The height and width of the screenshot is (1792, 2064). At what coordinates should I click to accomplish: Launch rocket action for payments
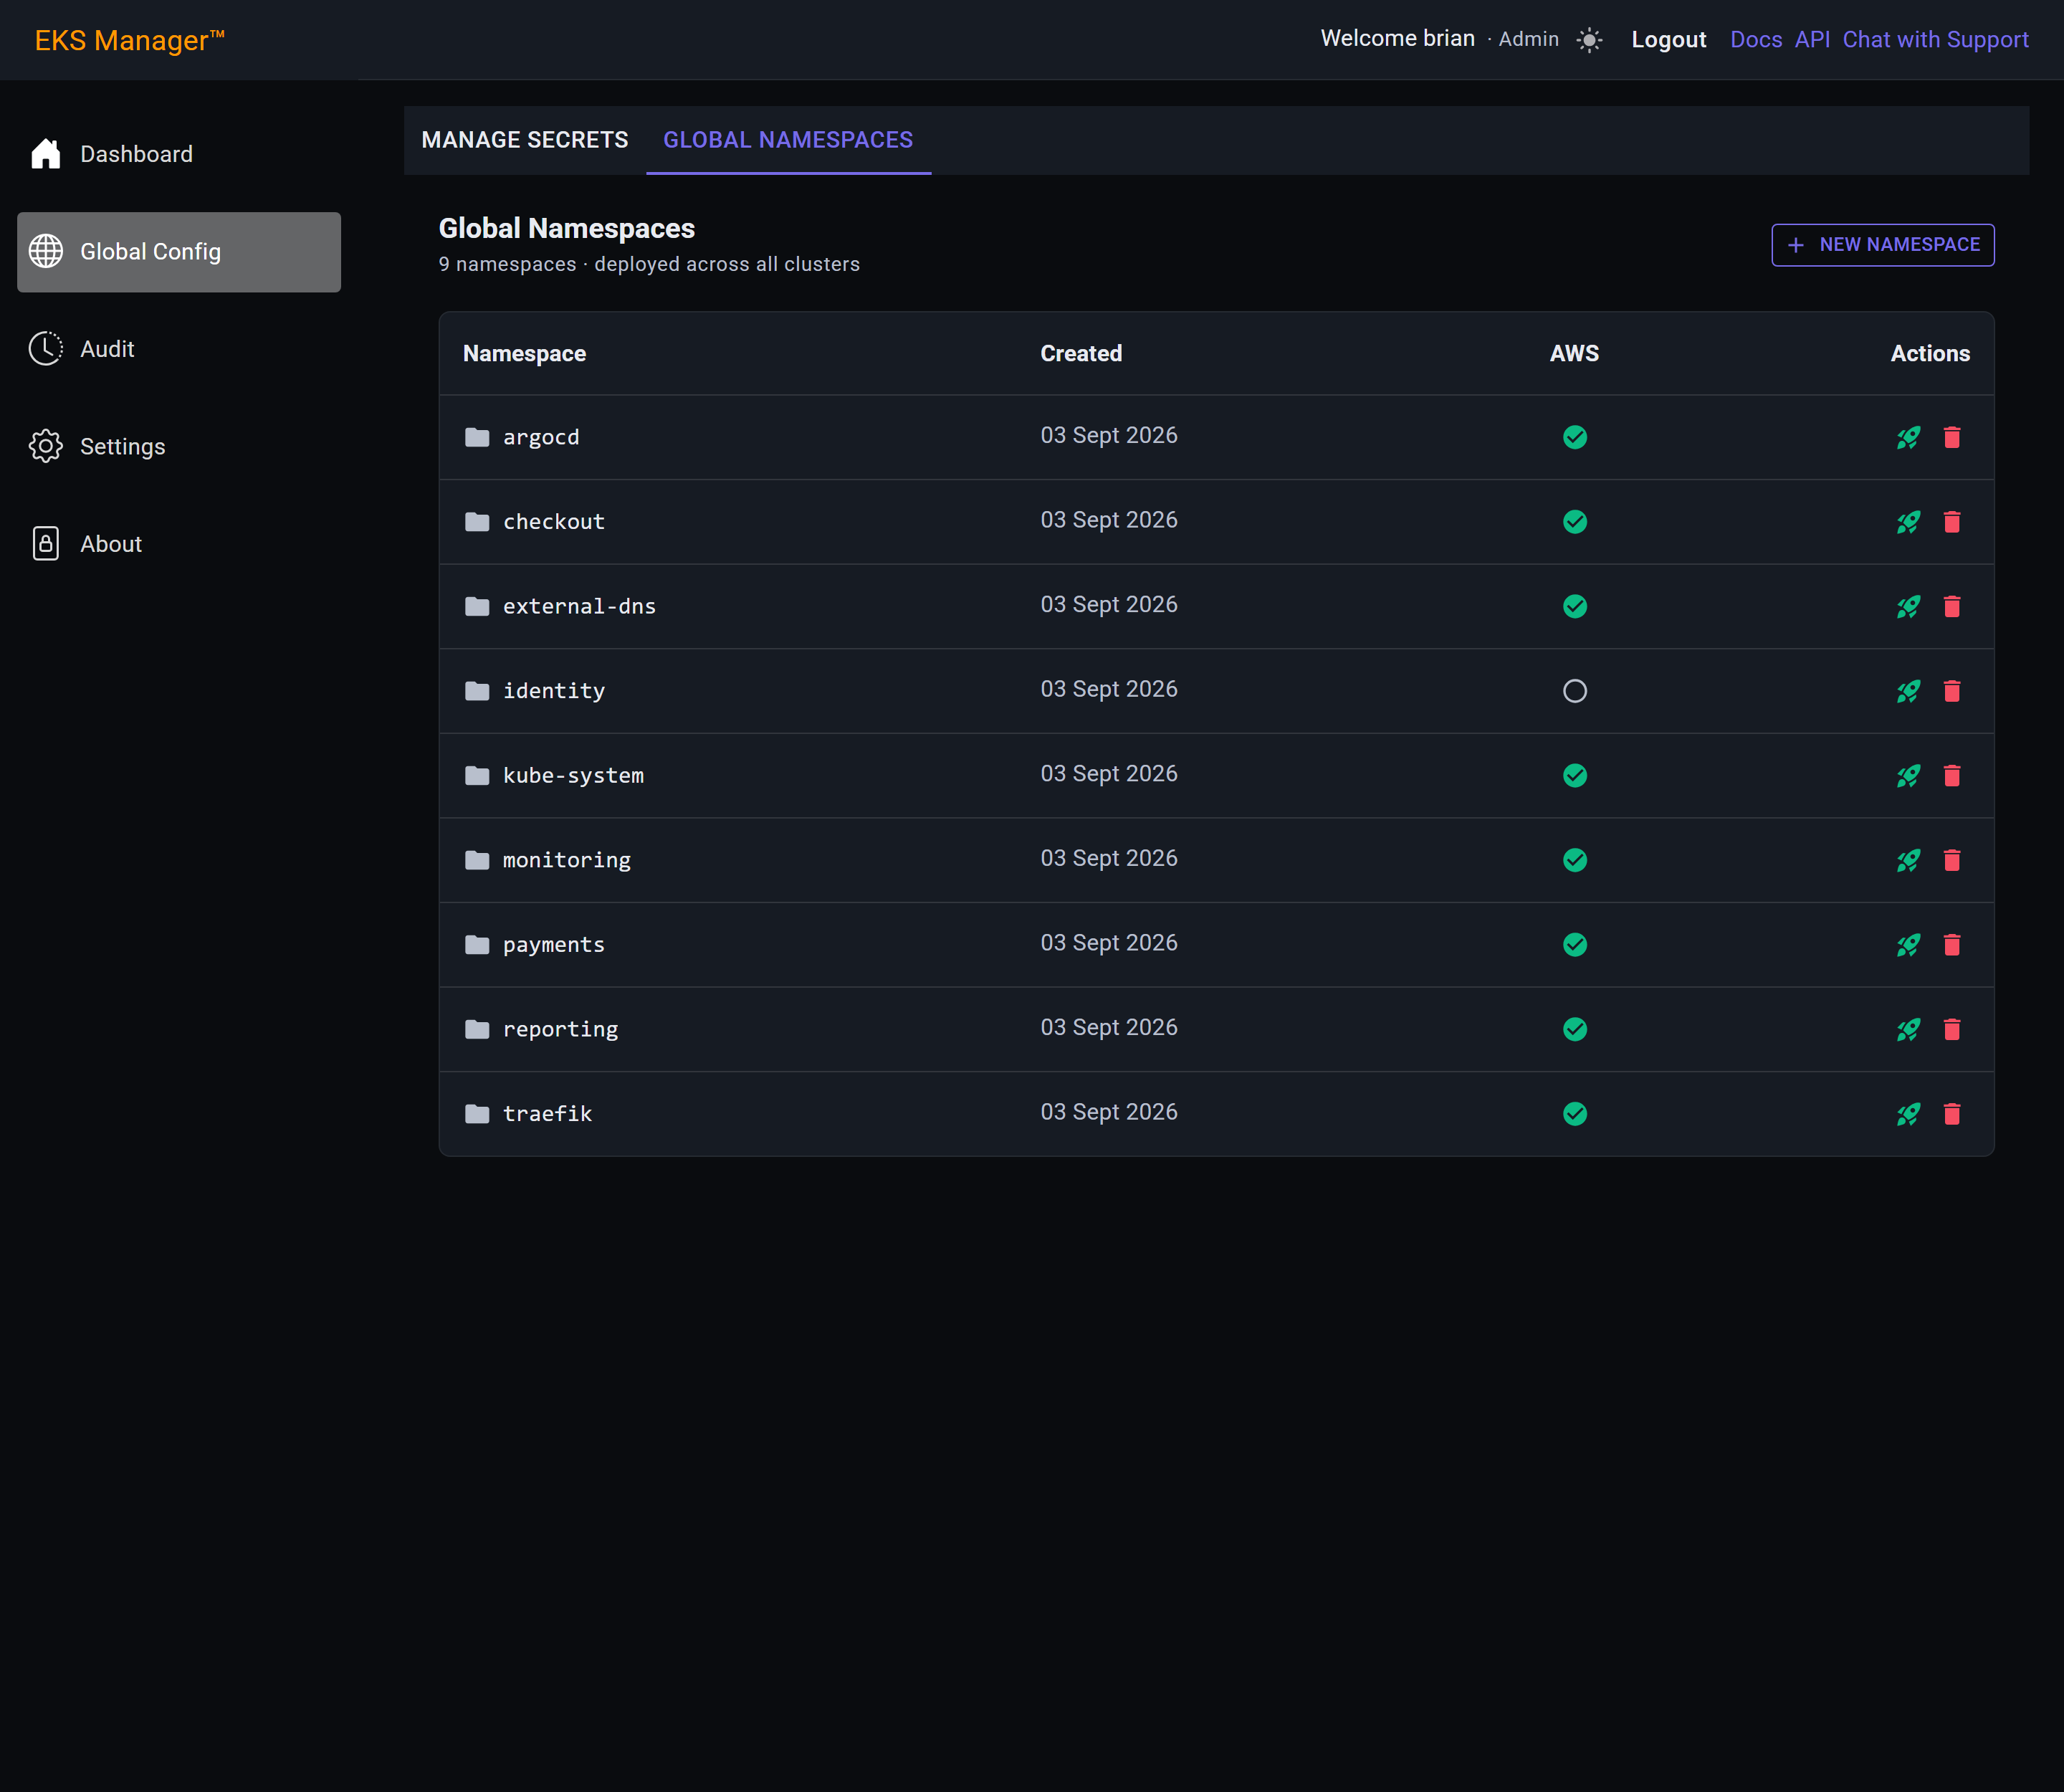[x=1908, y=945]
